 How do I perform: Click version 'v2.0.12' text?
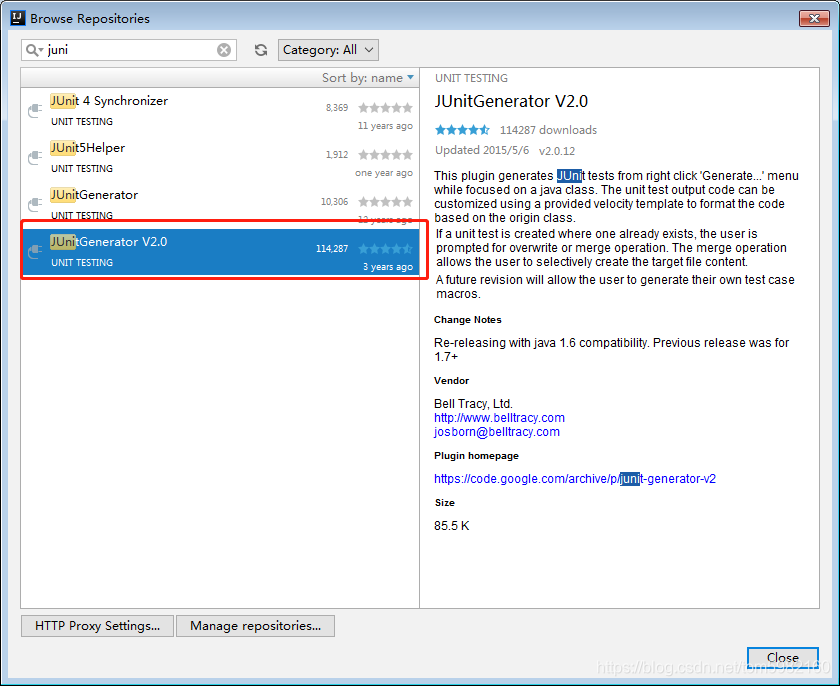pyautogui.click(x=557, y=151)
